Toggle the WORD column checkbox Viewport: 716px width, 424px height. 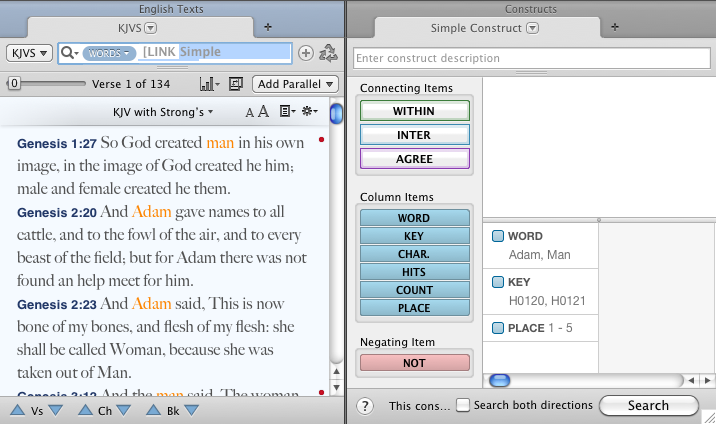coord(497,236)
